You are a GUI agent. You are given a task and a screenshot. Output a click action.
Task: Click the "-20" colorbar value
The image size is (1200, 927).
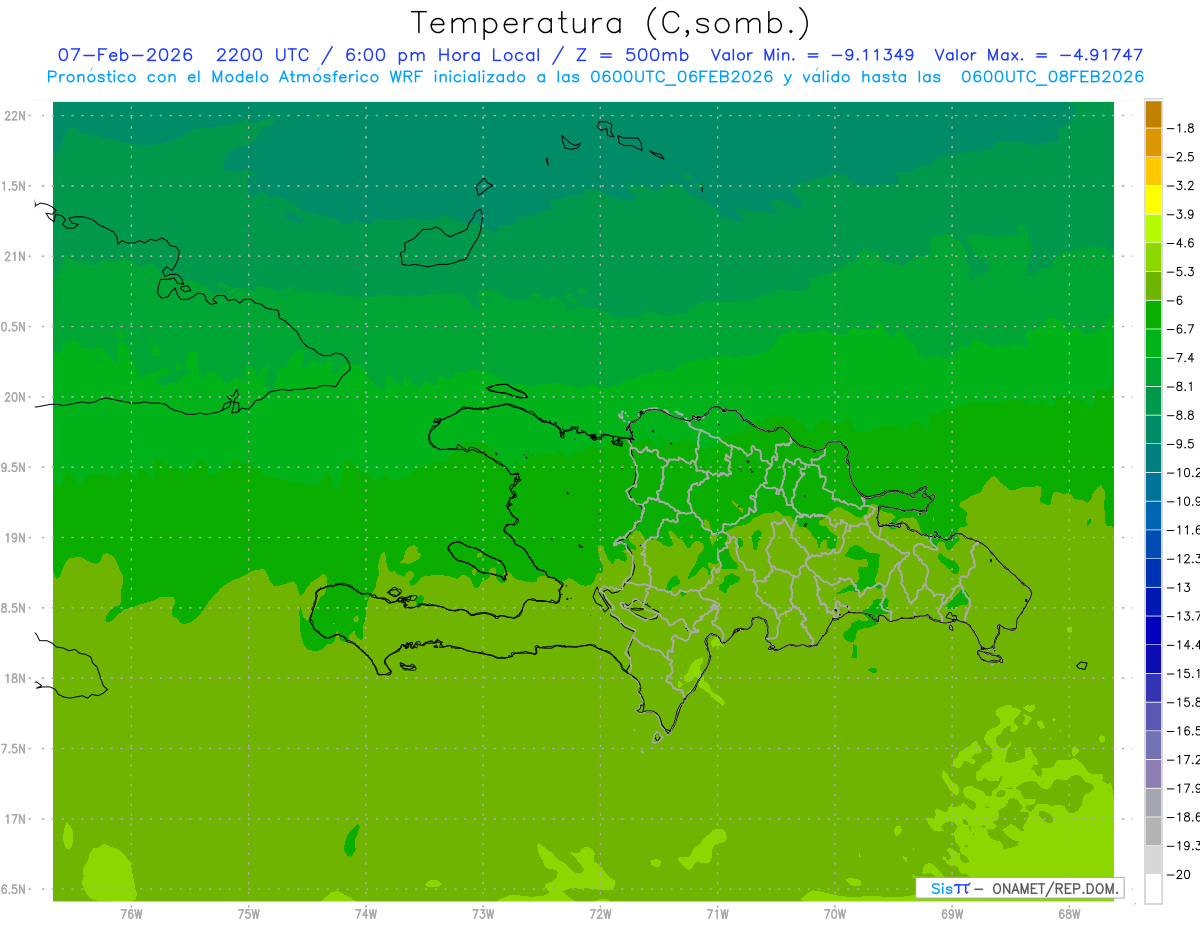(1181, 874)
